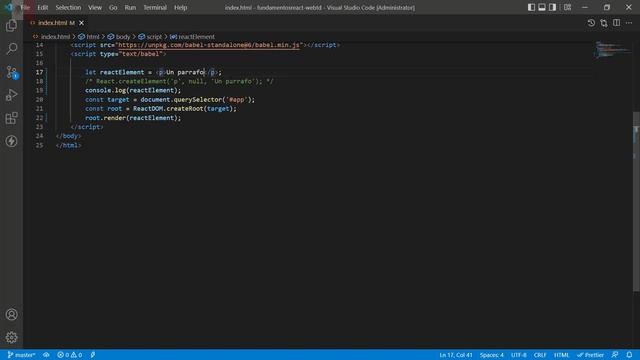Click the plug icon in status bar
The height and width of the screenshot is (360, 640).
tap(93, 355)
